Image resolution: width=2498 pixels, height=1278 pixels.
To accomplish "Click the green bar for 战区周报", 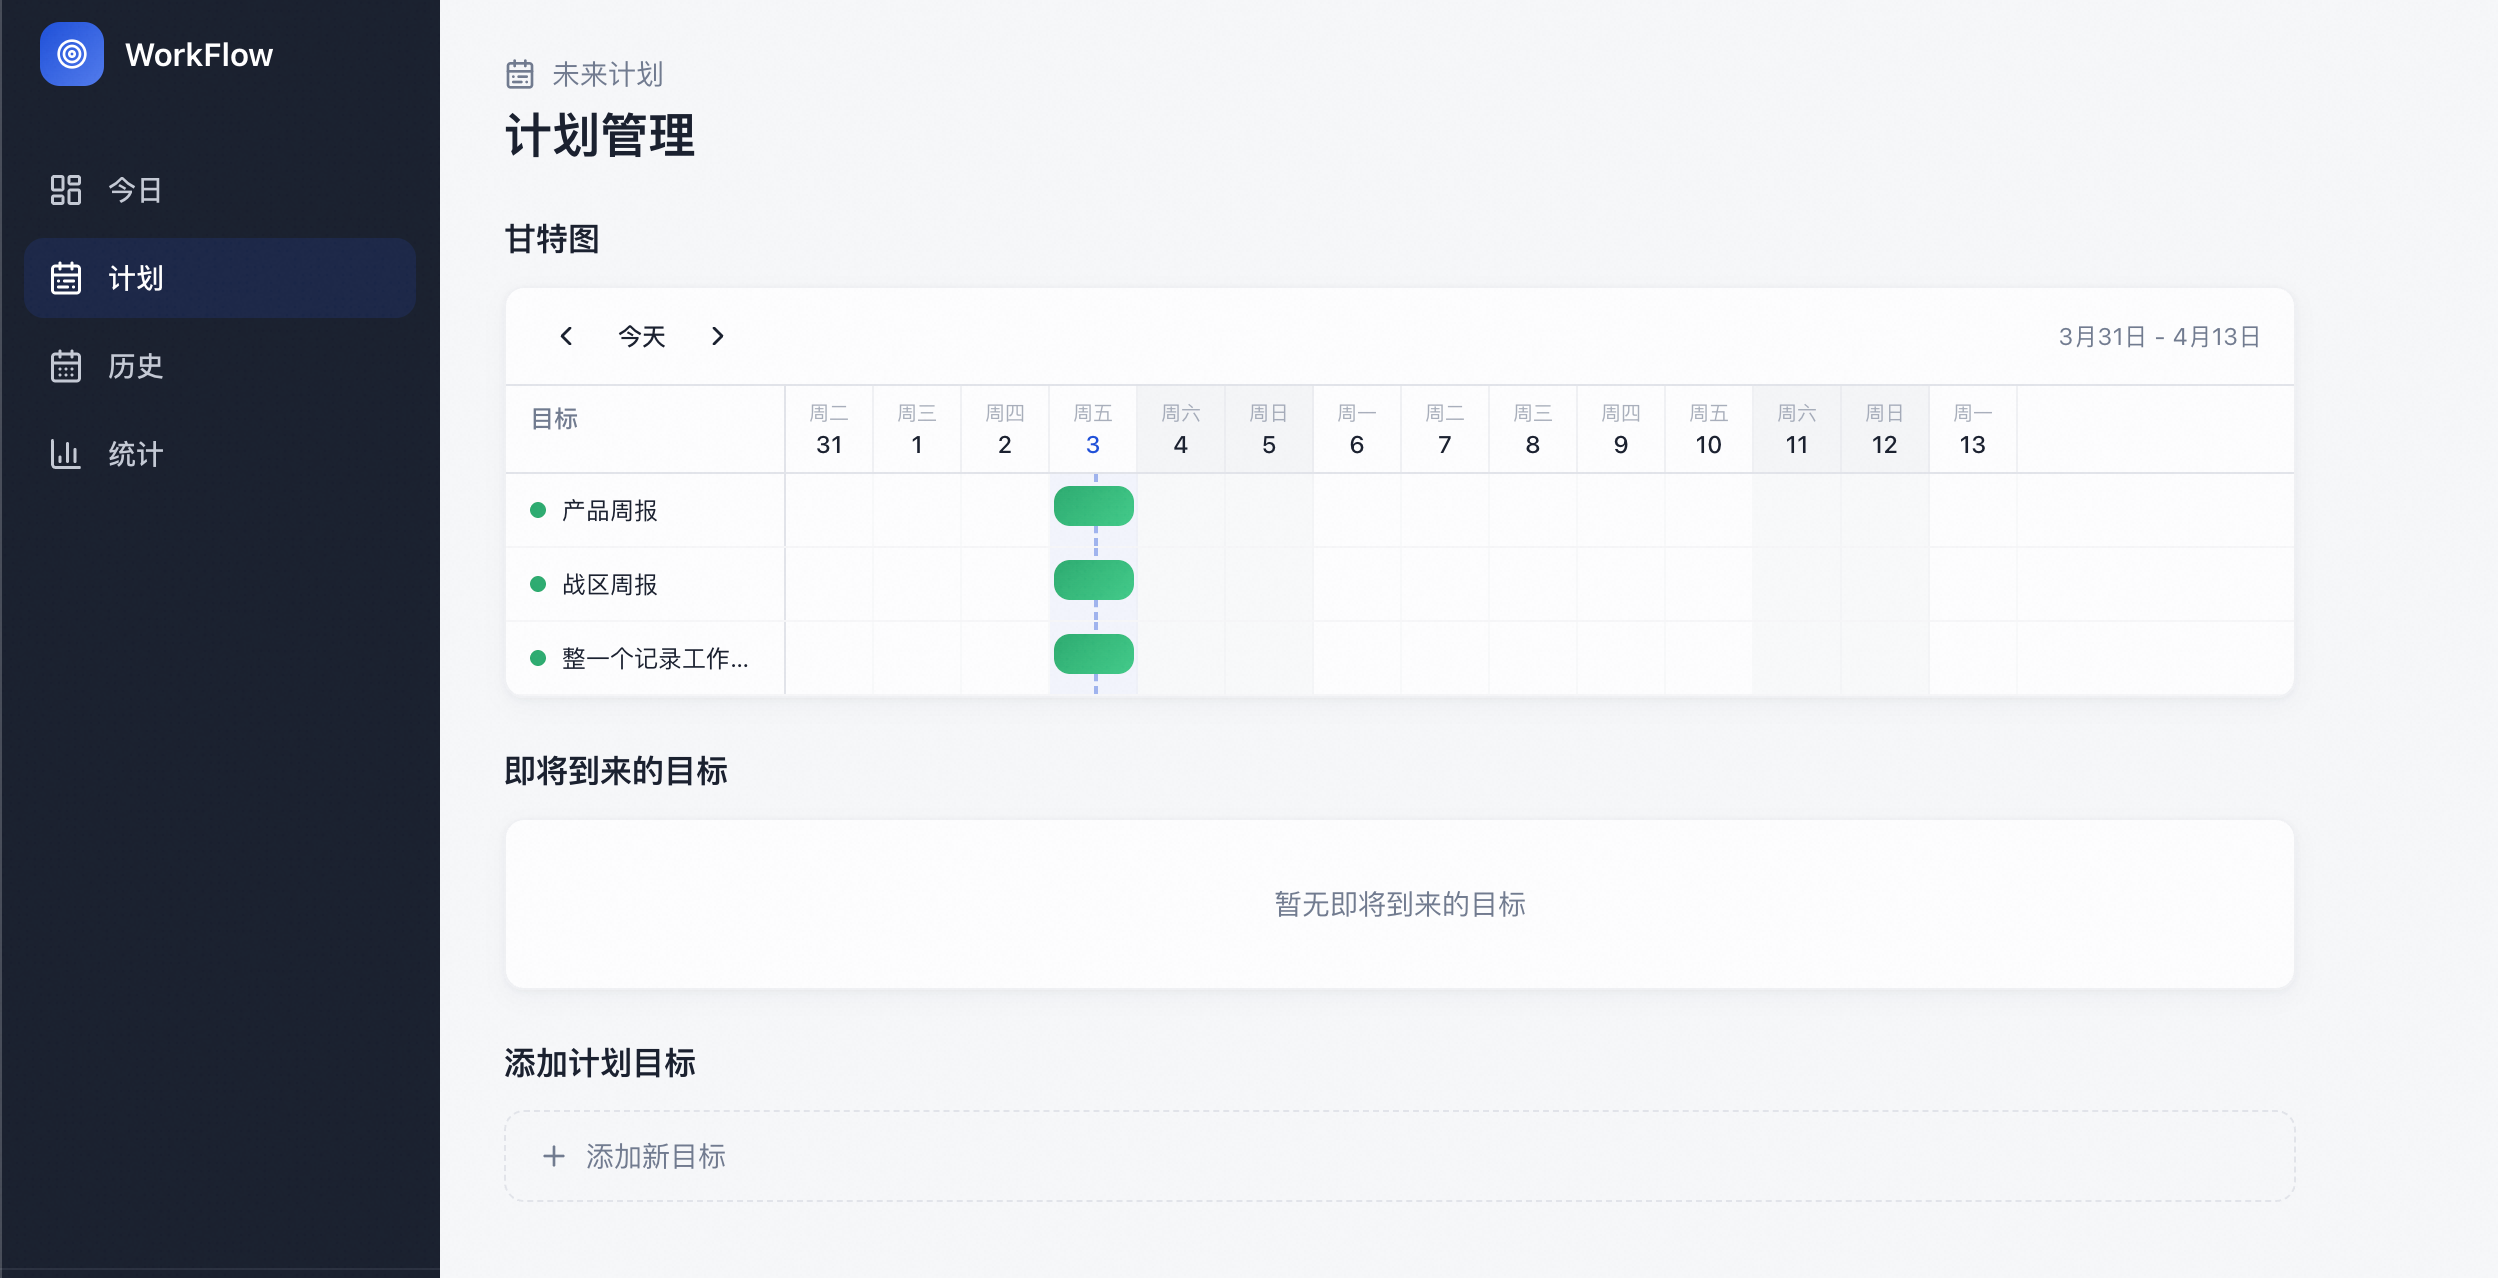I will coord(1093,580).
